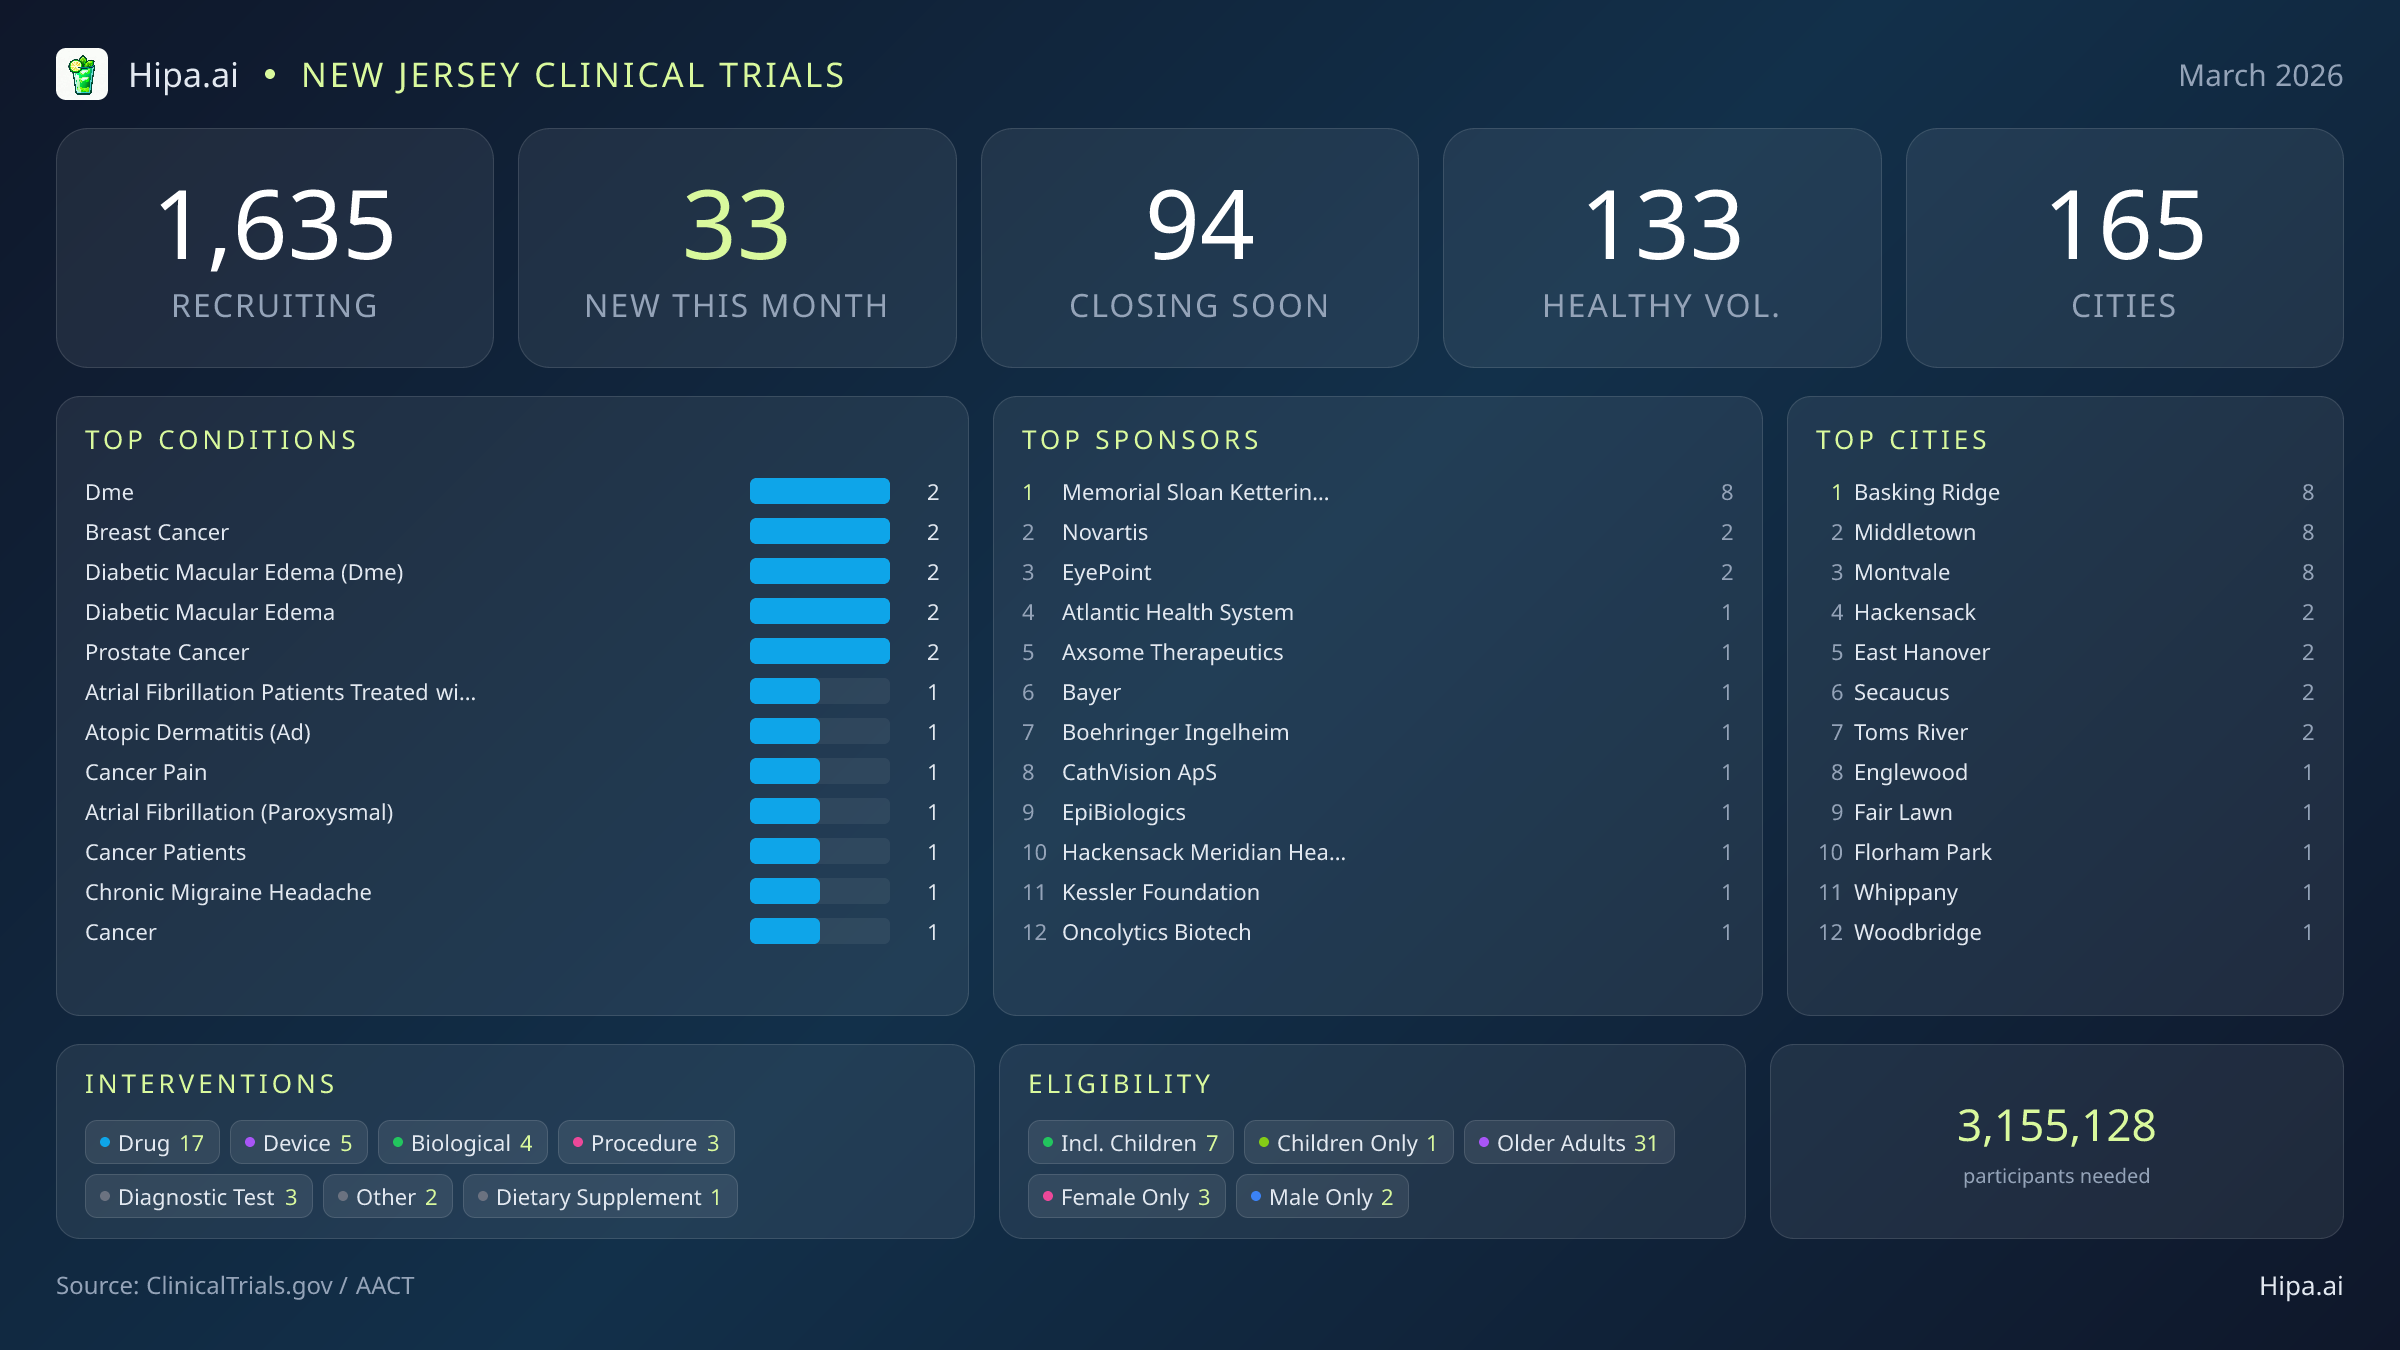Toggle the Children Only eligibility pill
The width and height of the screenshot is (2400, 1350).
1348,1142
